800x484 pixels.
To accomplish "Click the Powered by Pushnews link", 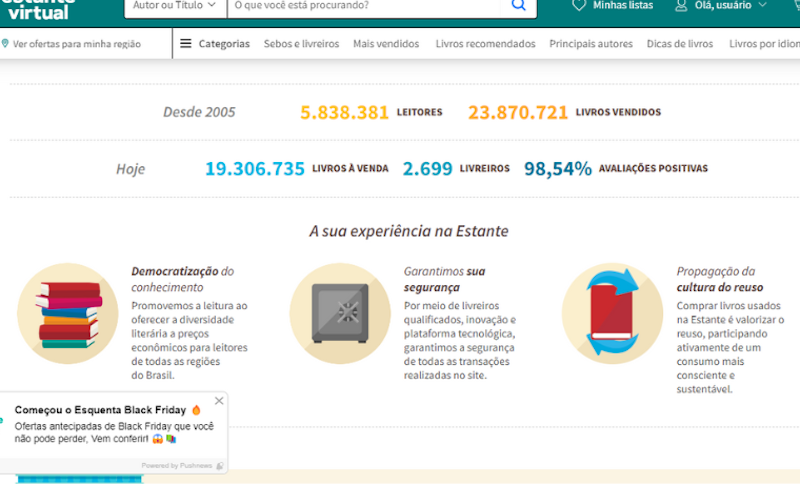I will 177,466.
